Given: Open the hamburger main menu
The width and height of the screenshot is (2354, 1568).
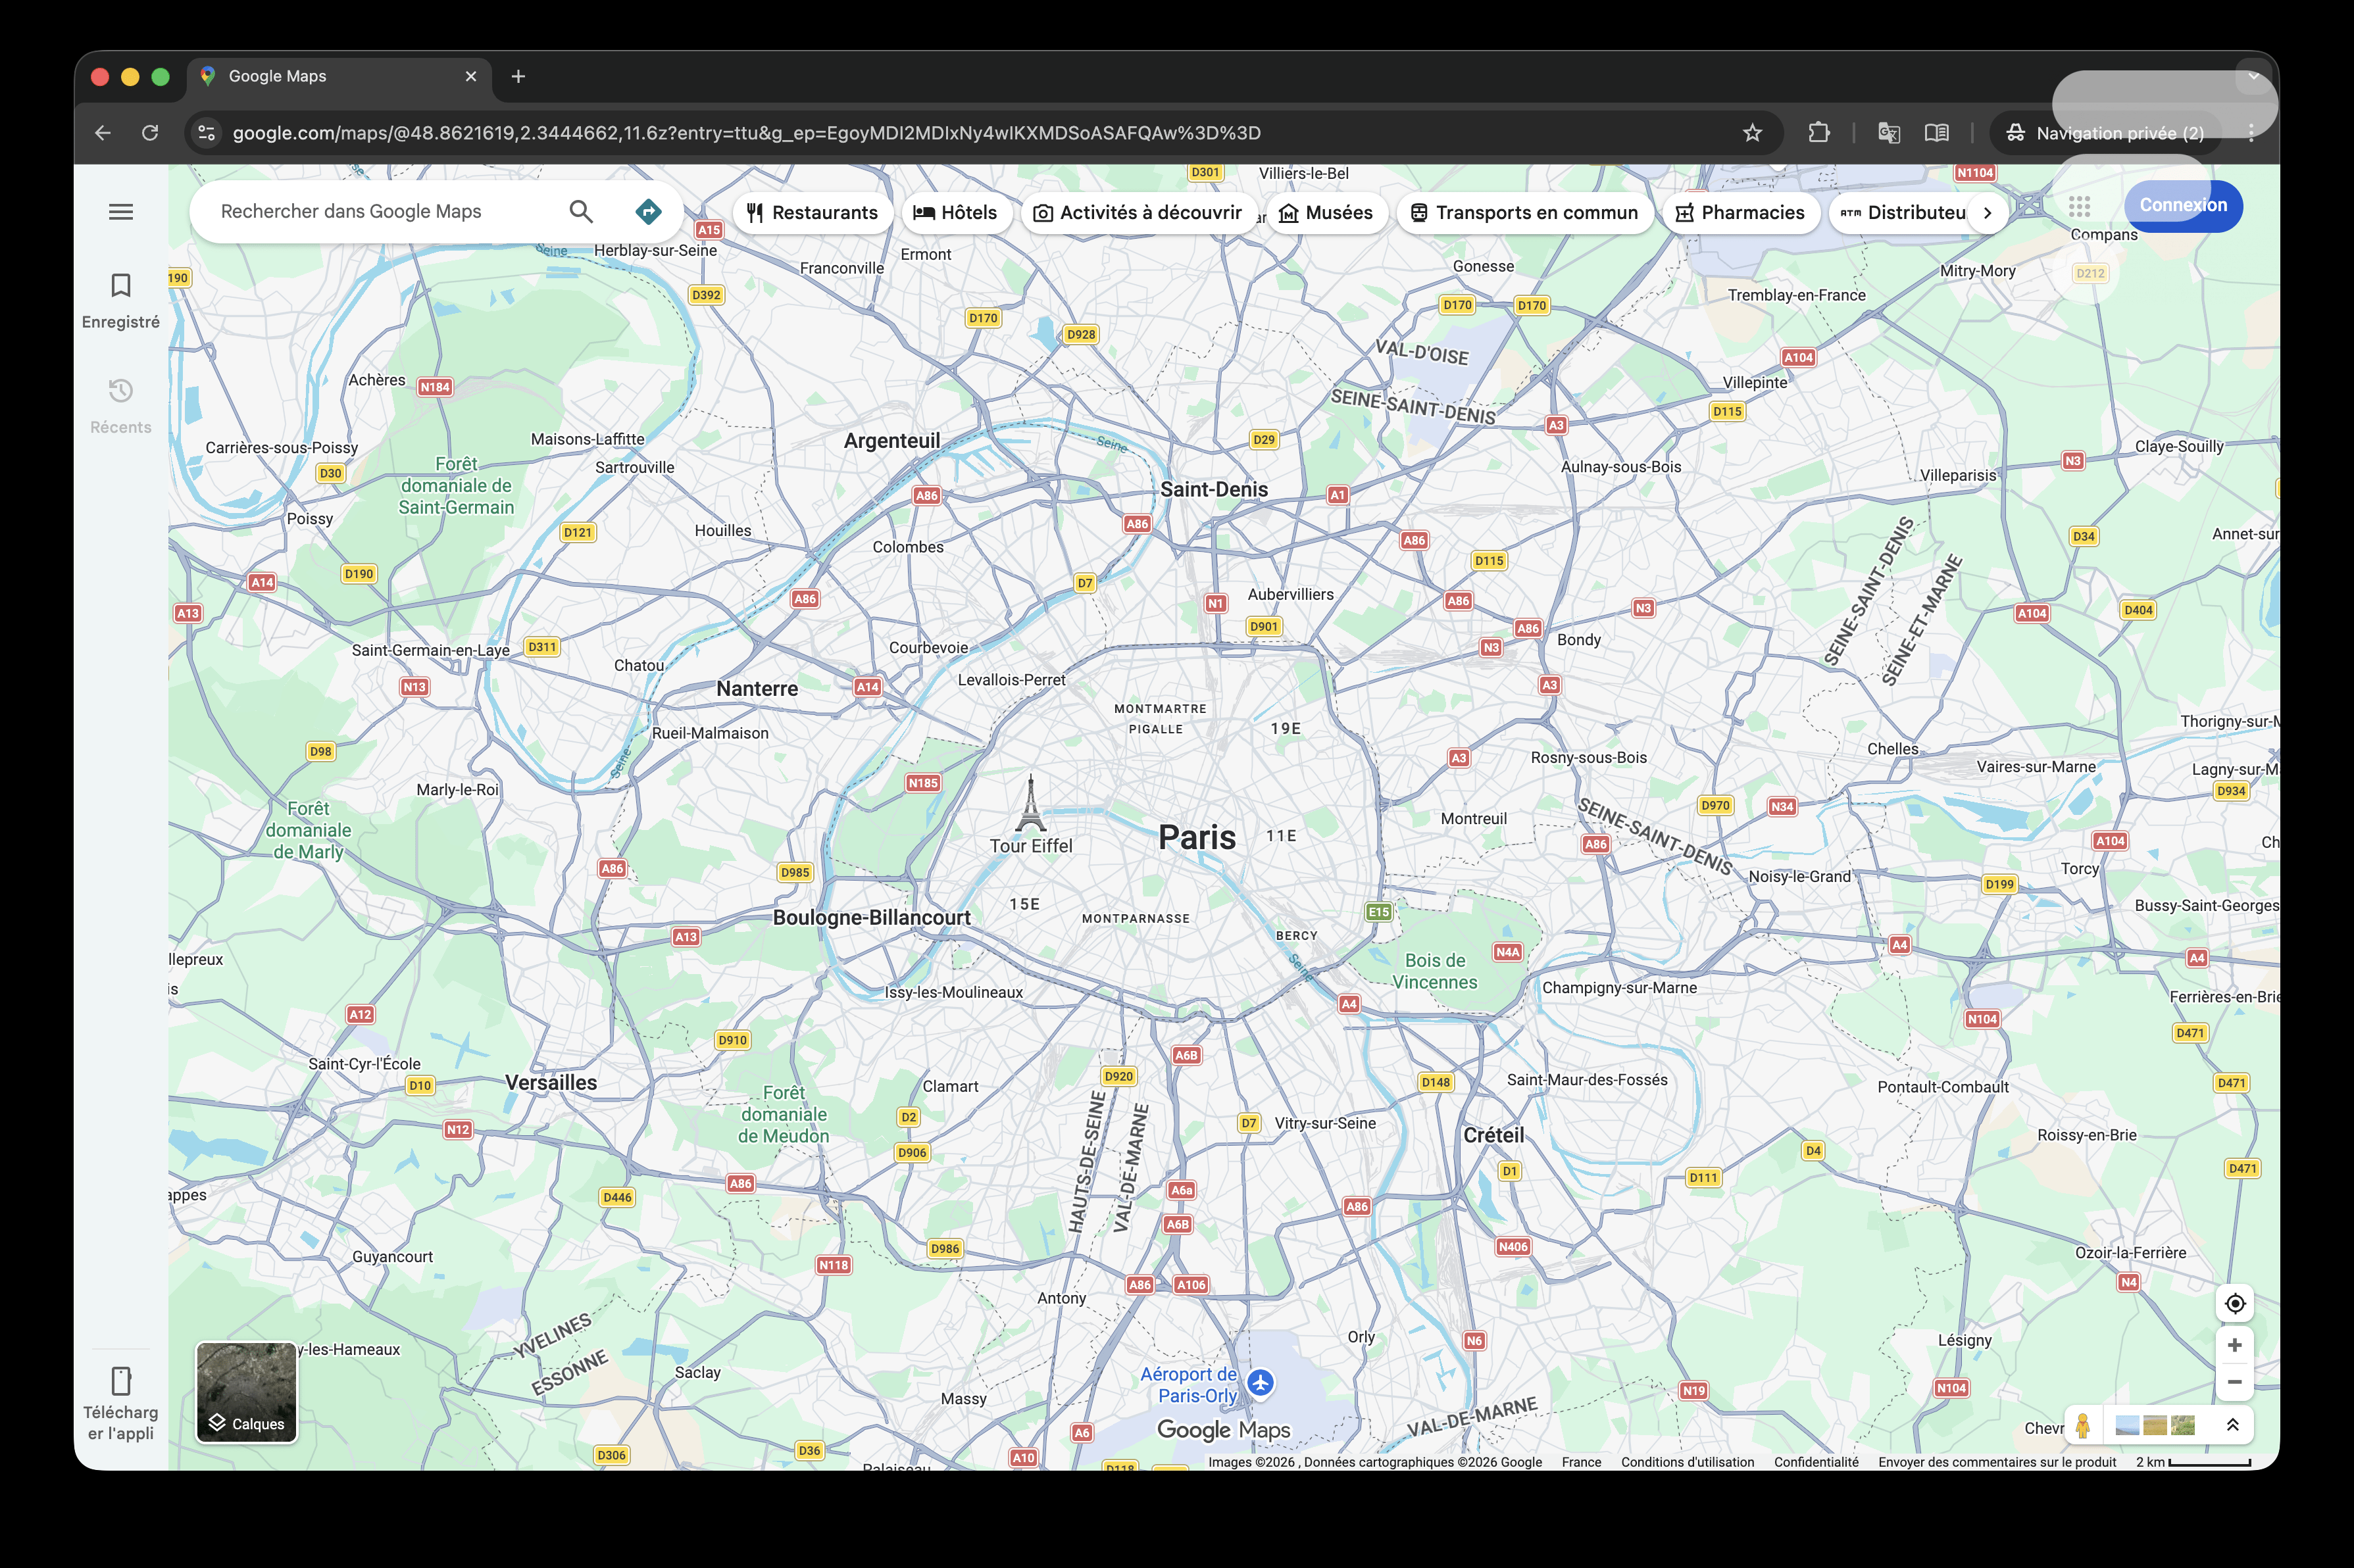Looking at the screenshot, I should tap(121, 212).
